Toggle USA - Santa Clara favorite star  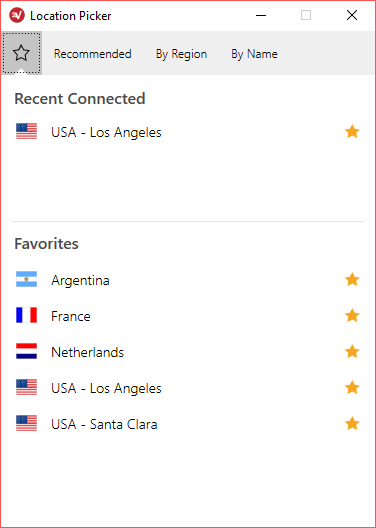pyautogui.click(x=352, y=424)
